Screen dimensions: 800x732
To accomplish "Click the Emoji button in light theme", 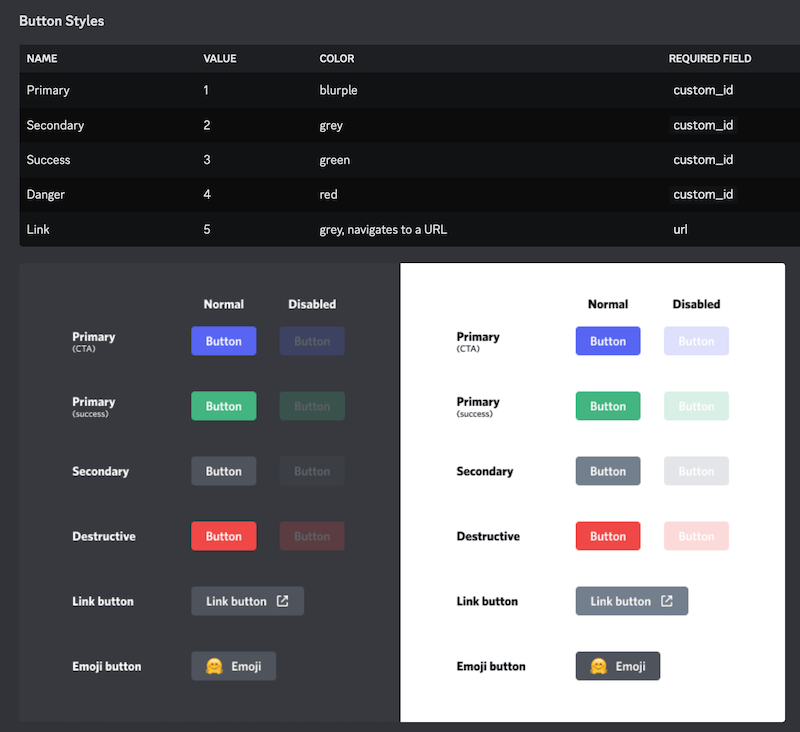I will point(618,666).
